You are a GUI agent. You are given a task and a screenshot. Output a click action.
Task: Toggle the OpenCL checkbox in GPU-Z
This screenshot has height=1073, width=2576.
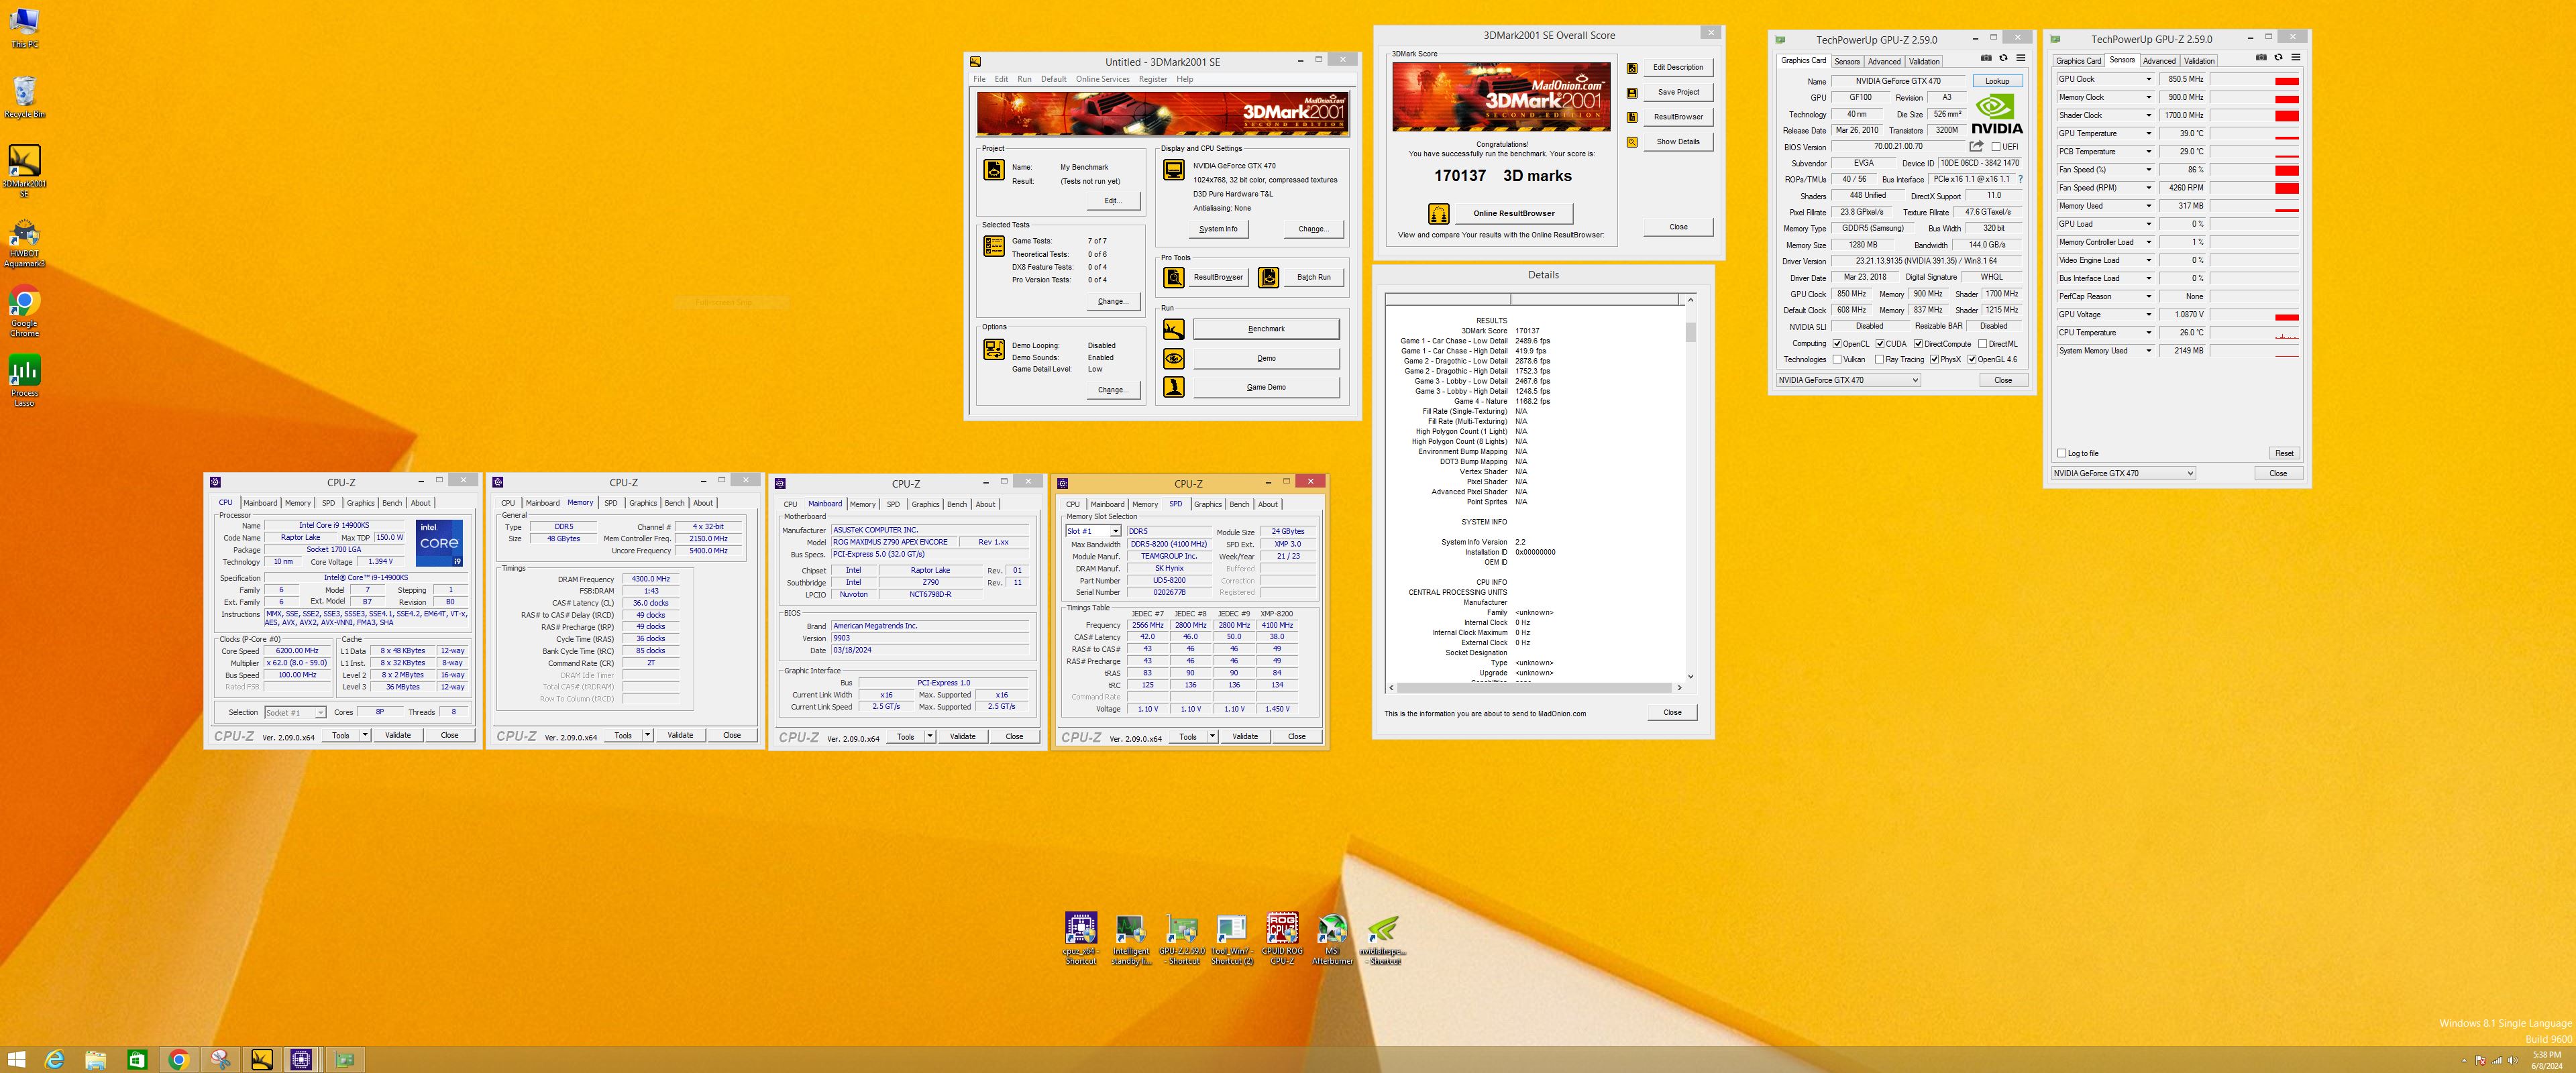coord(1837,344)
